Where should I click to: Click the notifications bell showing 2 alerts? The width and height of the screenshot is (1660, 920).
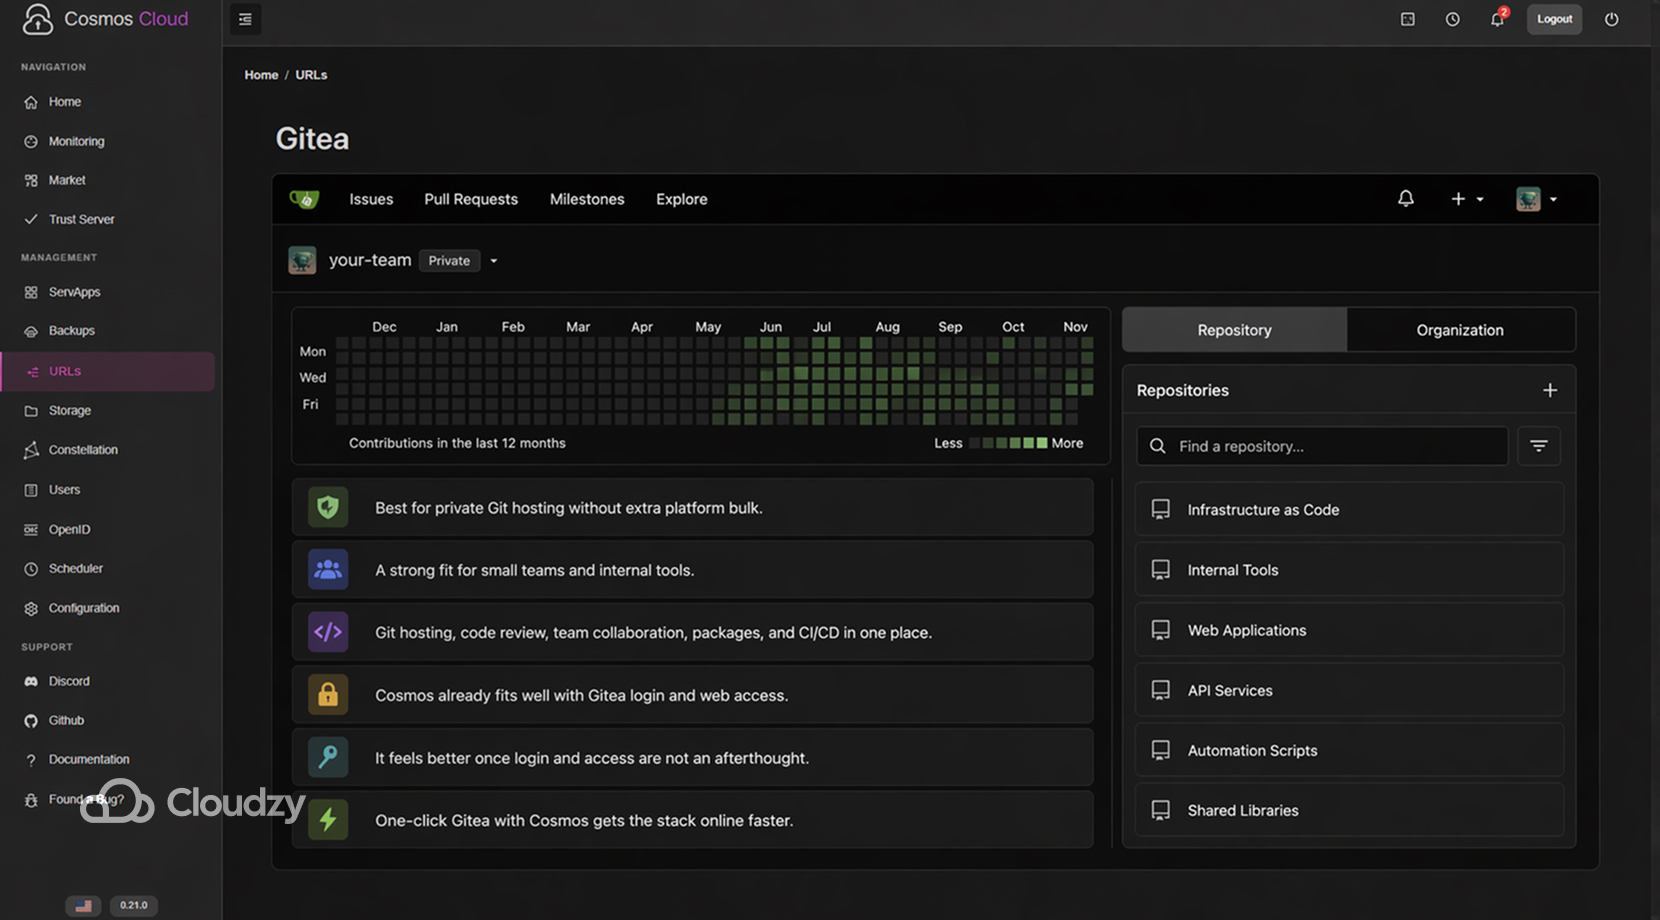1497,19
